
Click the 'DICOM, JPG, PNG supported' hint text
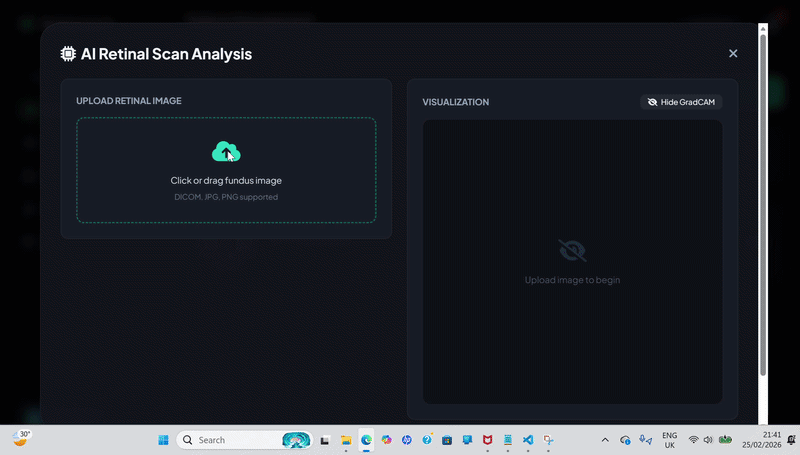(226, 197)
